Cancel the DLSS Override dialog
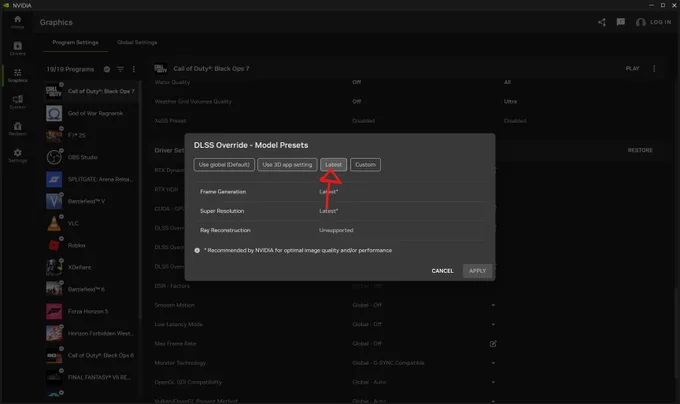The image size is (680, 404). pyautogui.click(x=442, y=271)
